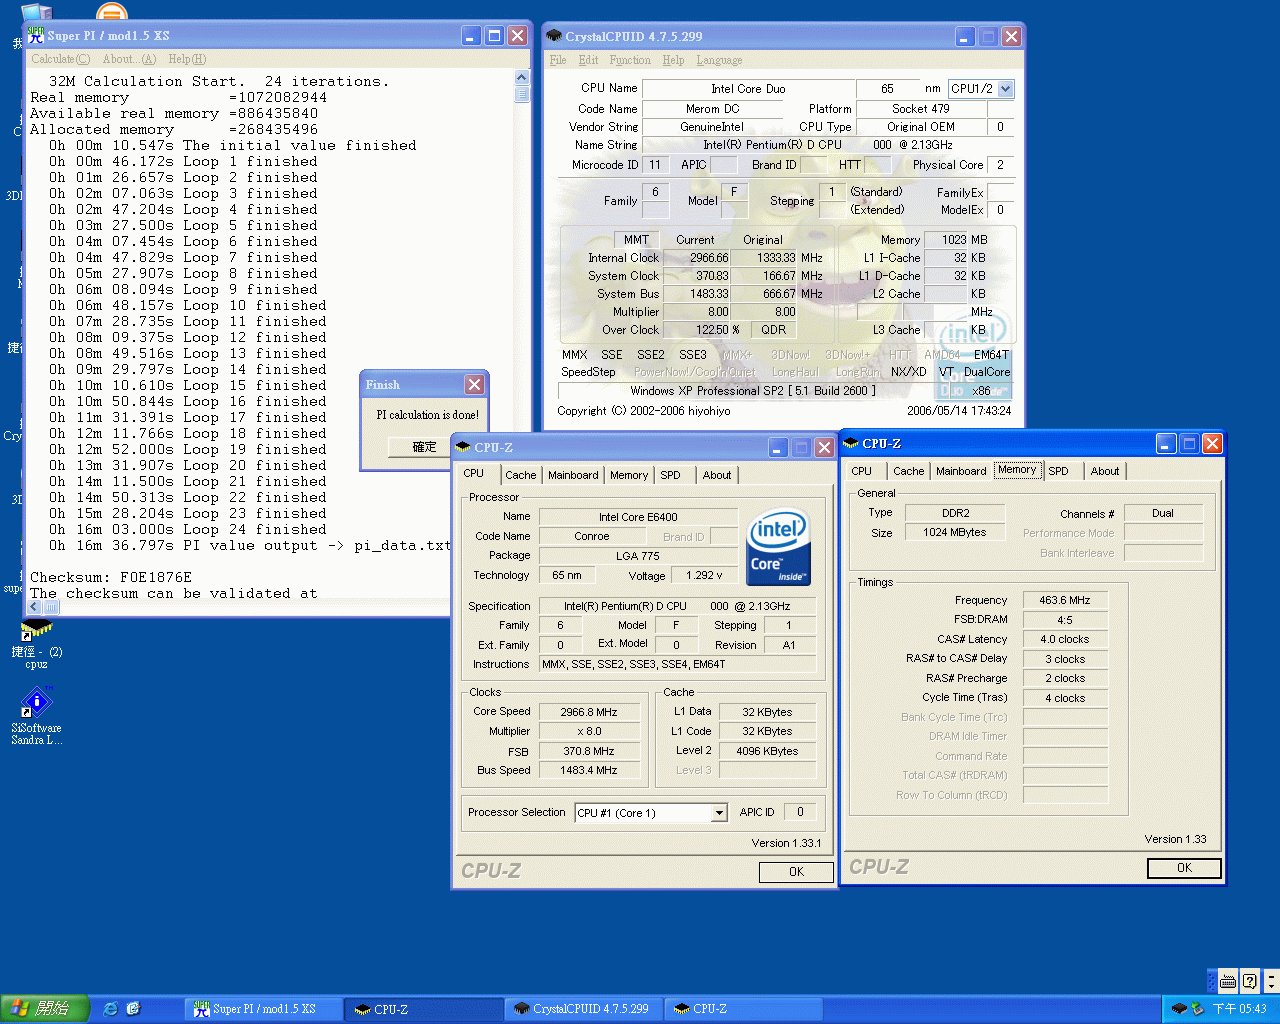
Task: Open the language bar help icon
Action: point(1249,981)
